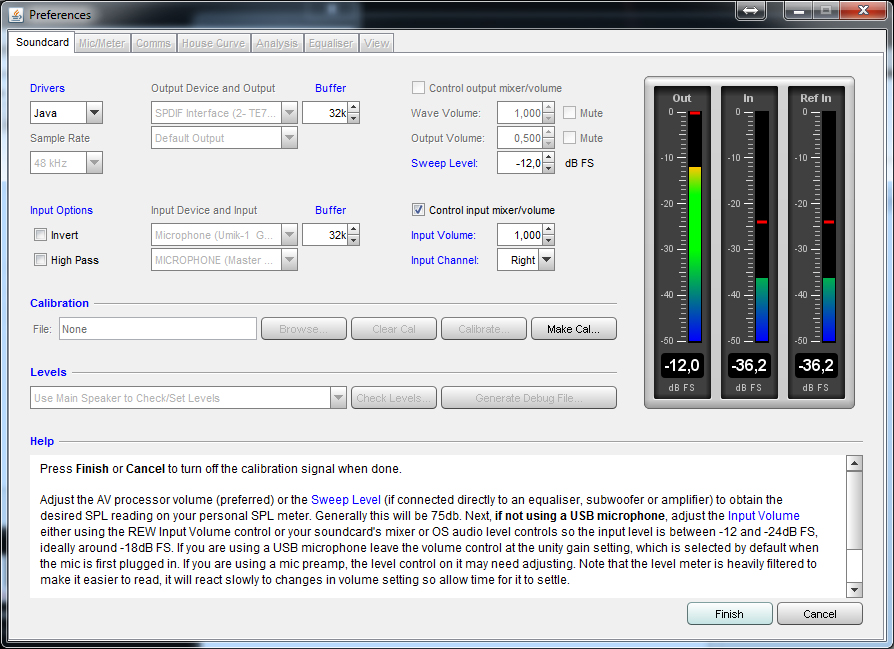This screenshot has height=649, width=894.
Task: Decrease the Sweep Level with down arrow
Action: coord(547,168)
